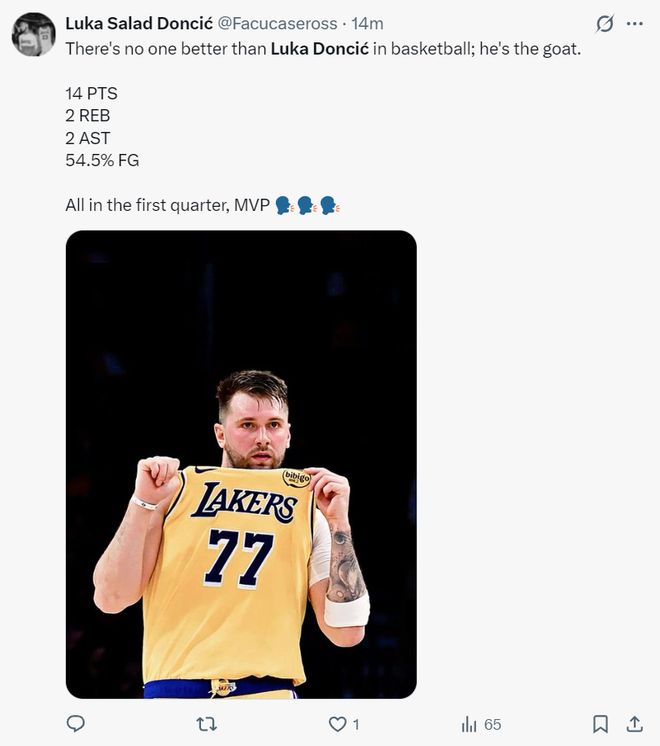Open the three-dot more options menu
Screen dimensions: 660x746
pos(635,23)
